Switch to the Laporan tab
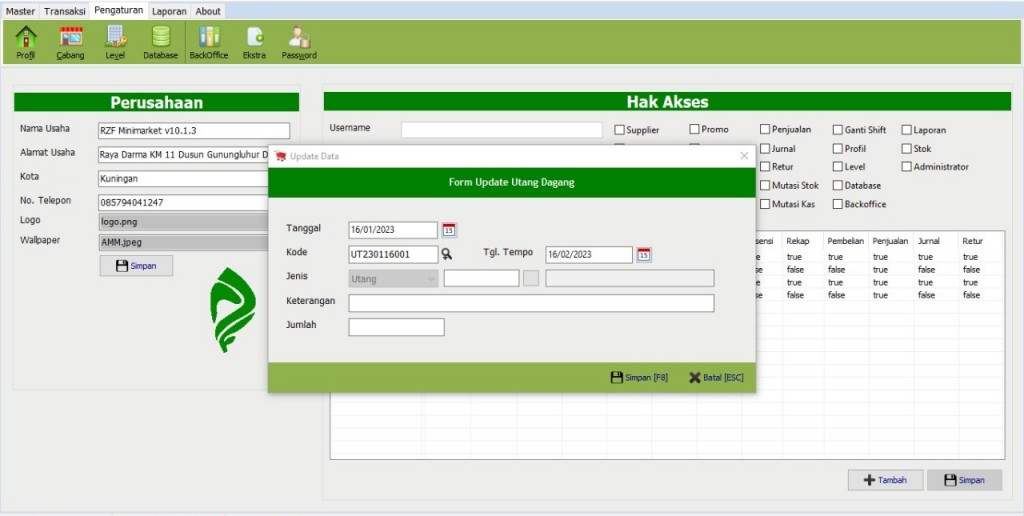The image size is (1024, 516). [169, 11]
